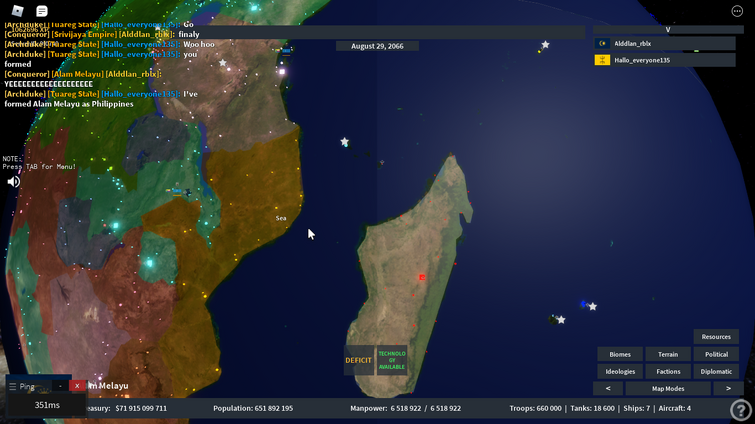Image resolution: width=755 pixels, height=424 pixels.
Task: Click the 'Woo hoo' chat message
Action: (x=198, y=44)
